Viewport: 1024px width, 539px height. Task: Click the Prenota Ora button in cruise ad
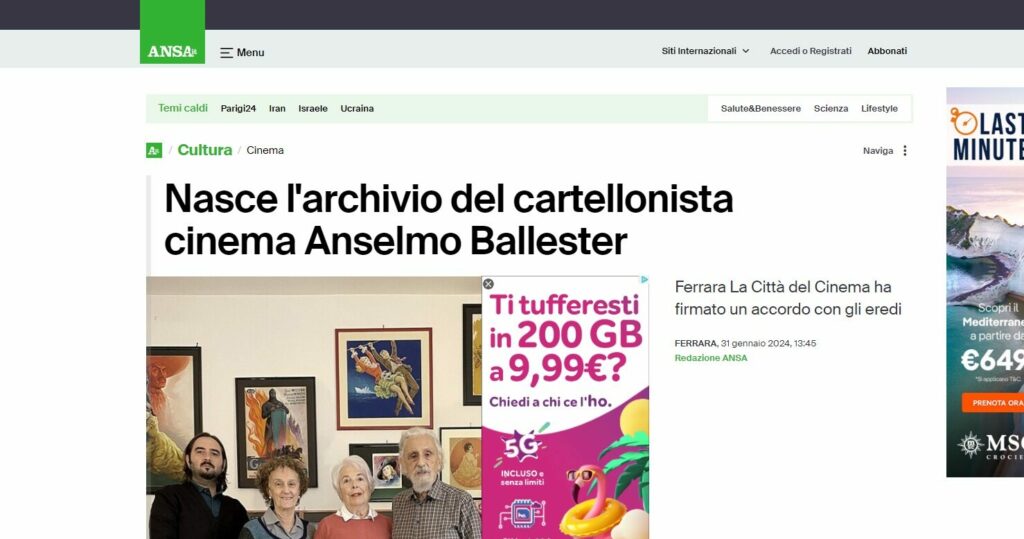click(x=993, y=402)
